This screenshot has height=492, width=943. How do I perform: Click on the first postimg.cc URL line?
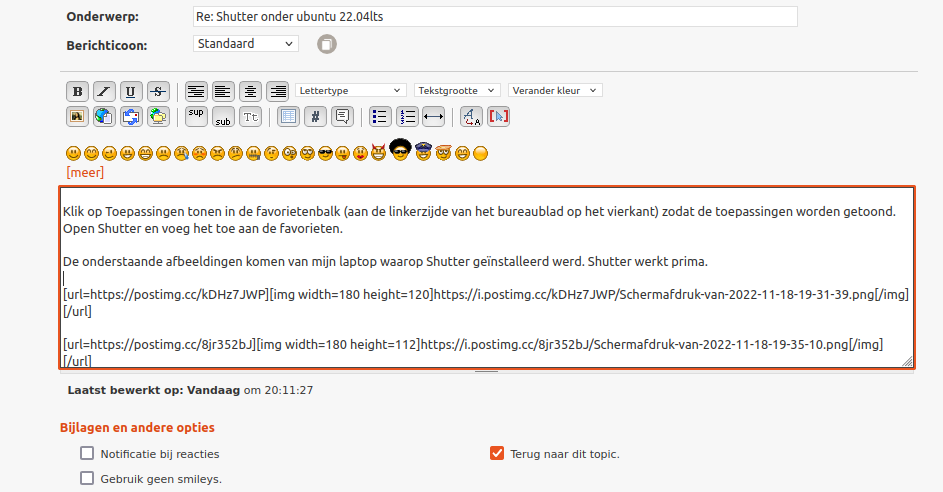tap(486, 295)
